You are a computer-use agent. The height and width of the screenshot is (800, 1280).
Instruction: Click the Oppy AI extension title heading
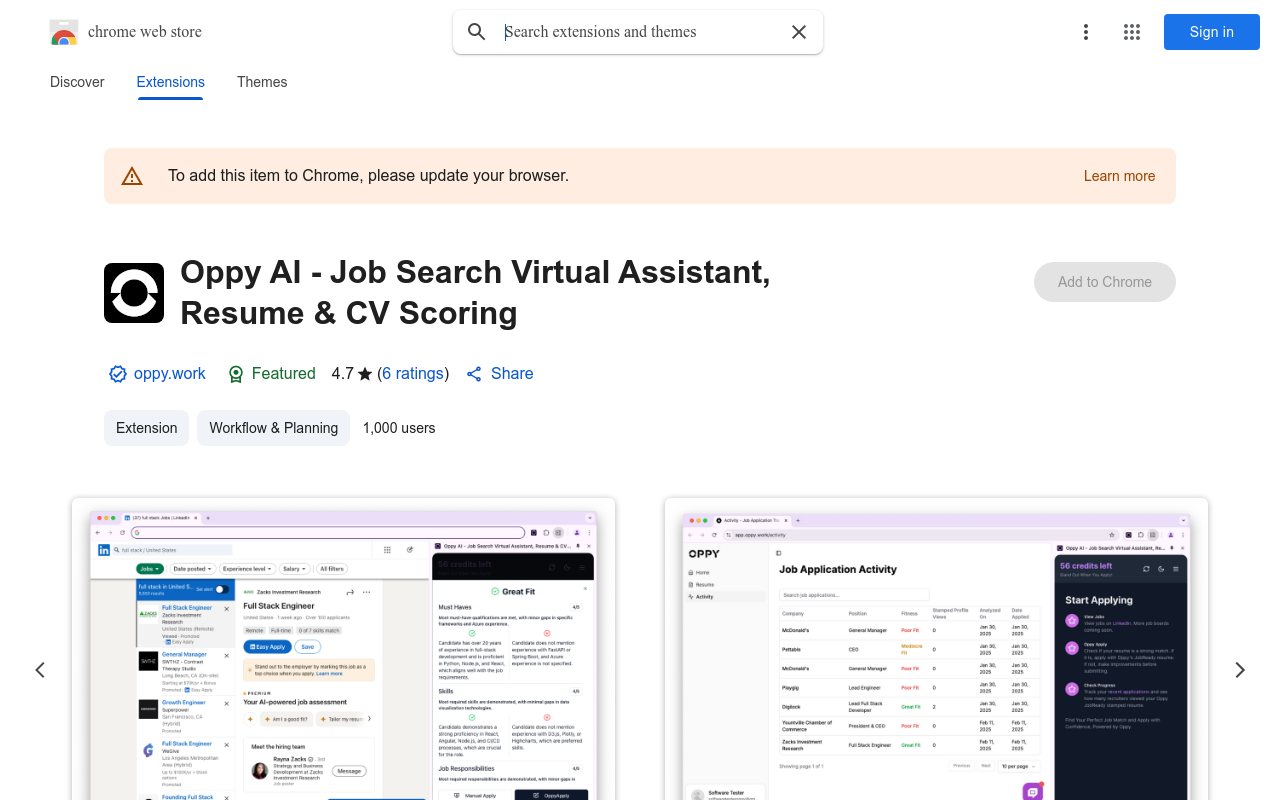tap(476, 293)
